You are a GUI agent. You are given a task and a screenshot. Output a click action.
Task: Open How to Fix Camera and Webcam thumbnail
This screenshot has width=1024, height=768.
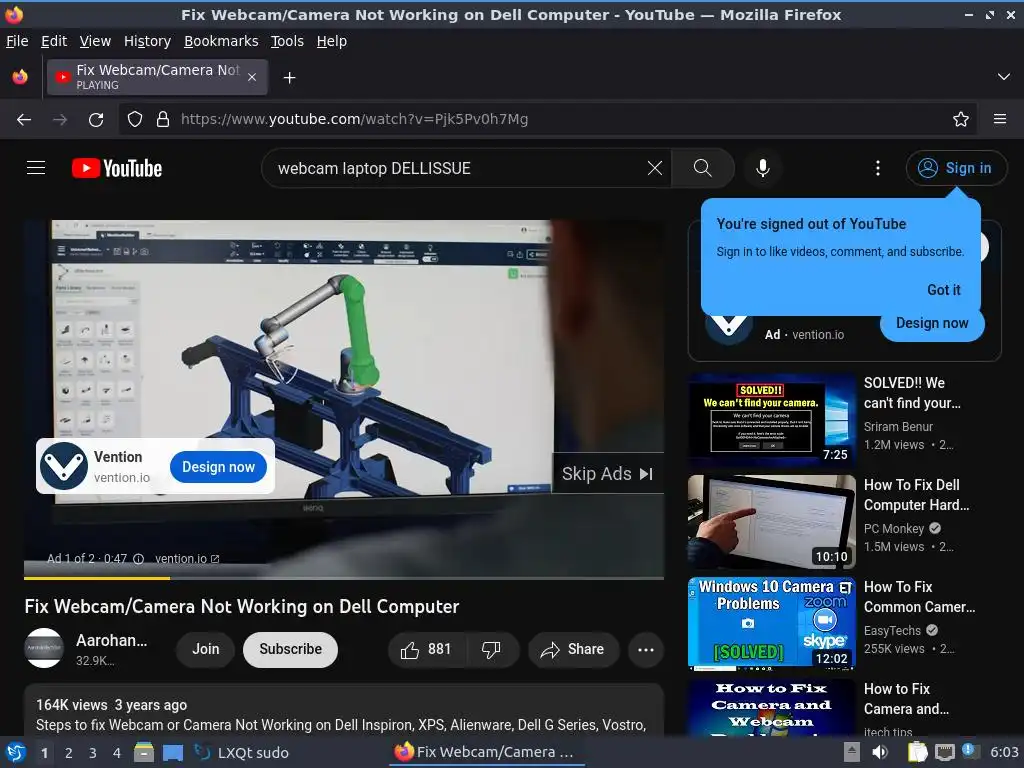pos(771,708)
